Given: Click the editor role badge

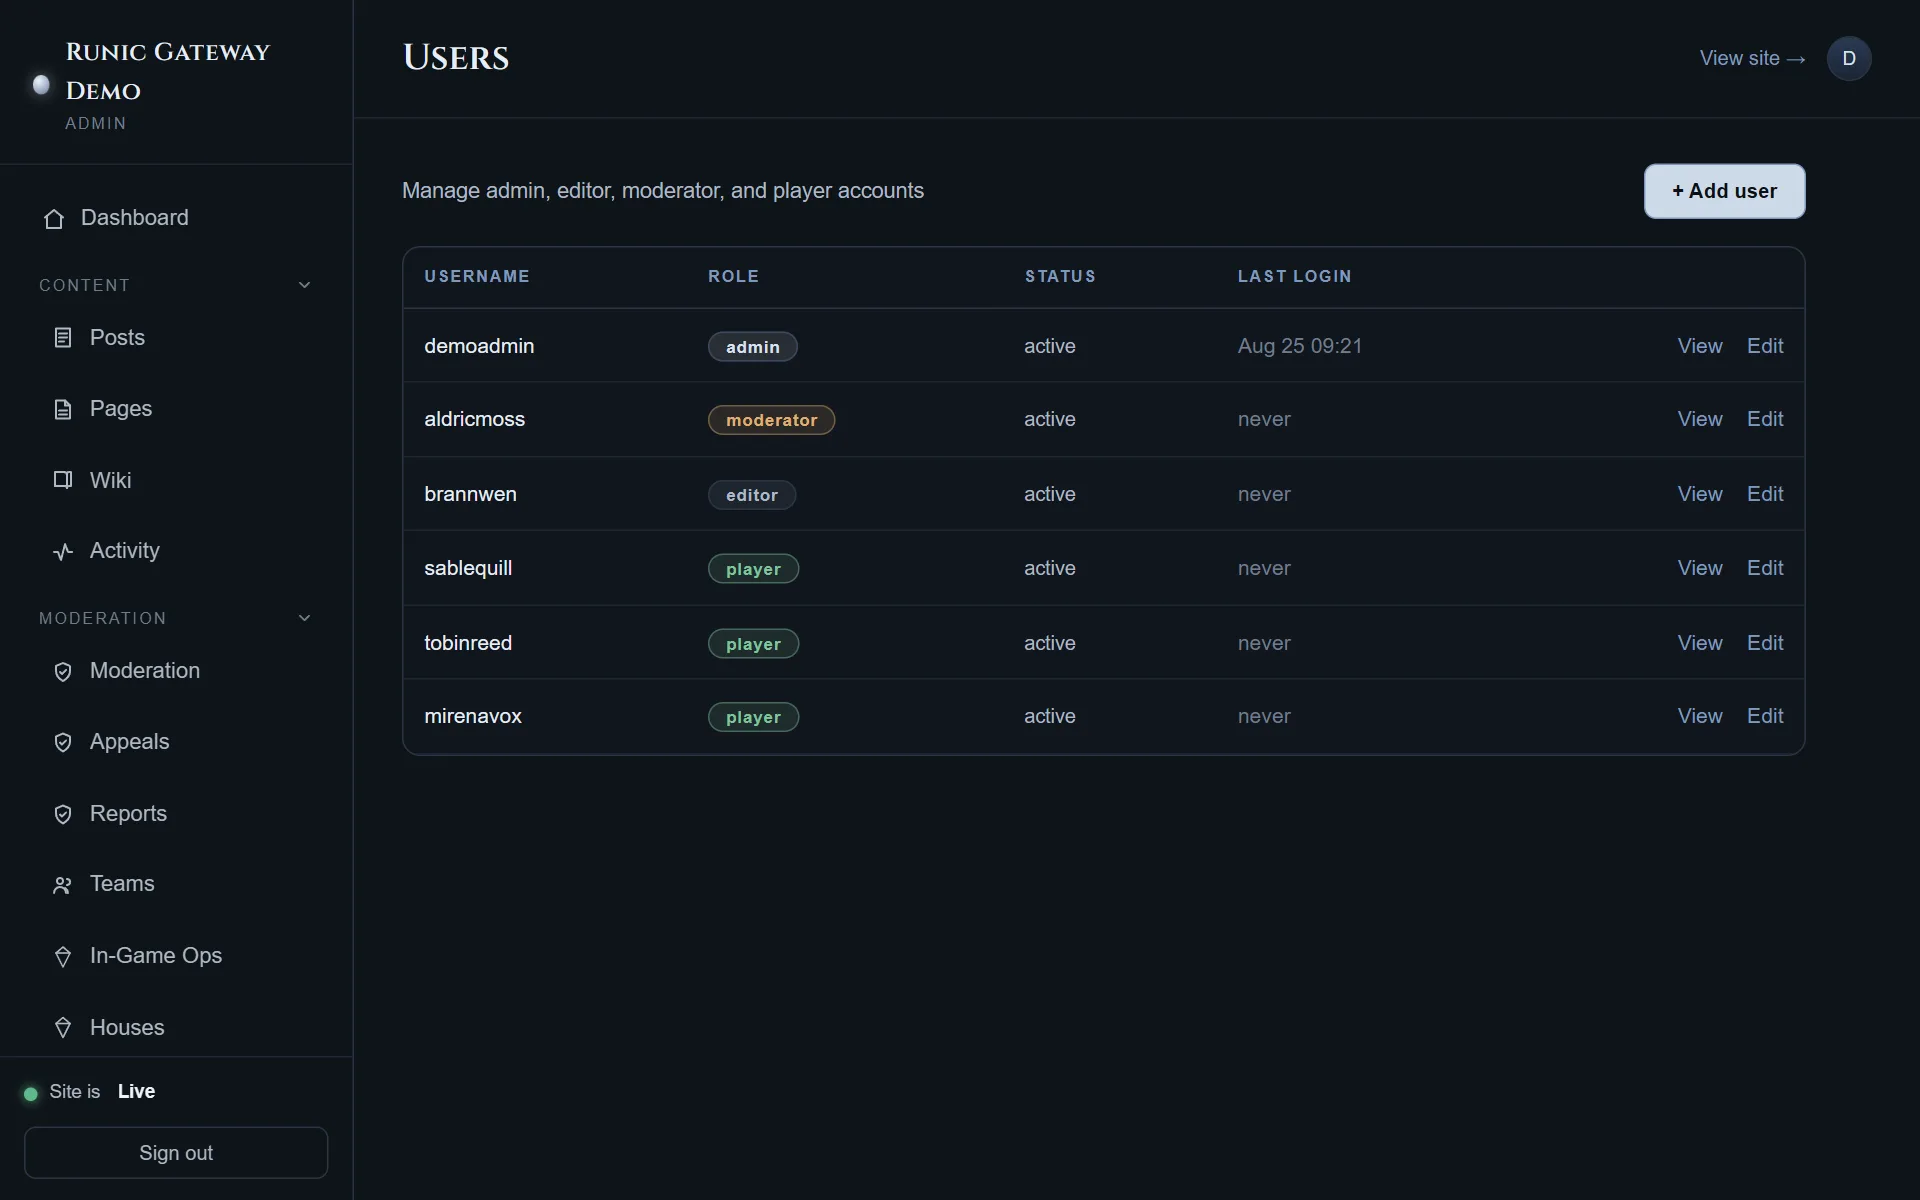Looking at the screenshot, I should (x=752, y=495).
